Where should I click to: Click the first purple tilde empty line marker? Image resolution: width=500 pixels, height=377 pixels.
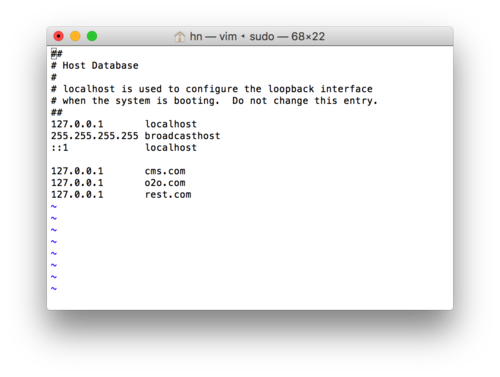54,207
